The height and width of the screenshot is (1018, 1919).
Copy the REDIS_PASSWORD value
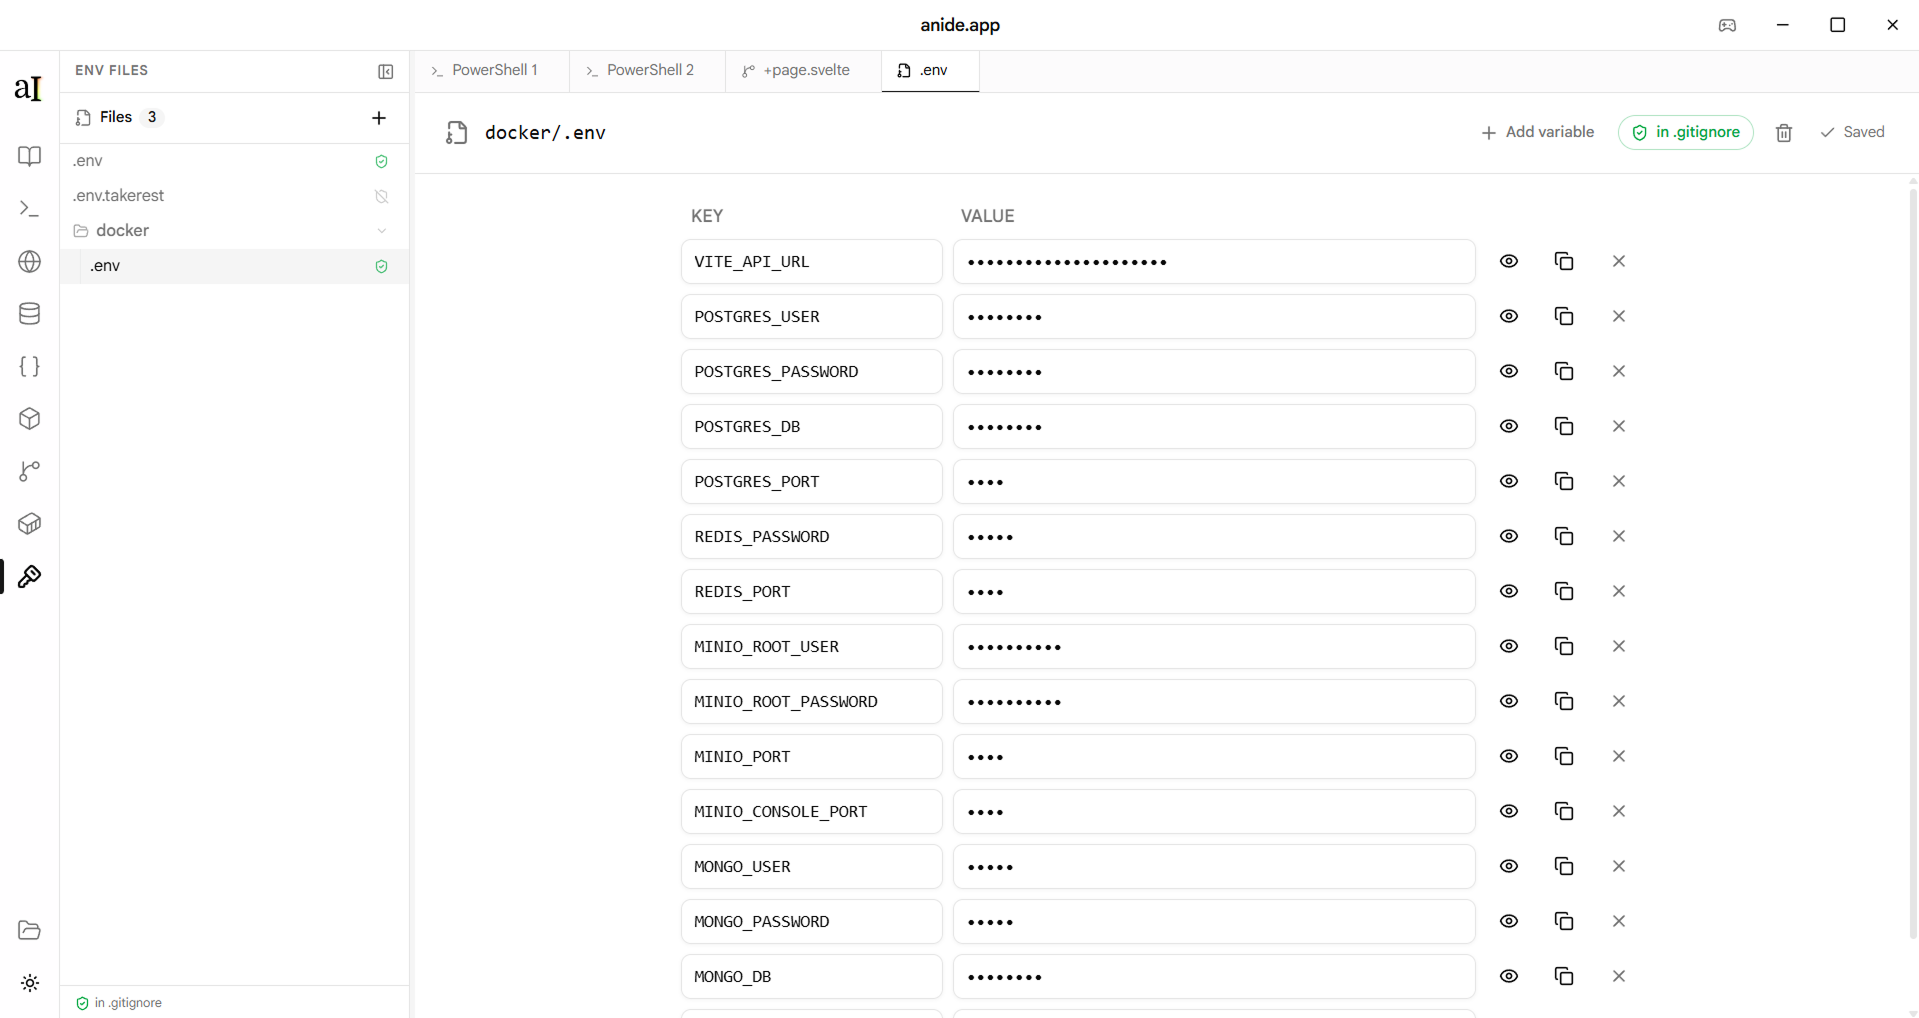point(1564,536)
